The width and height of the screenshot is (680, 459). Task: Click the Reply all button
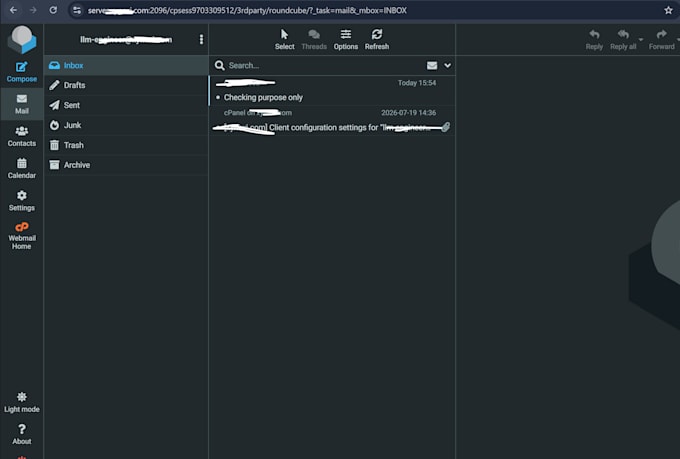point(623,39)
